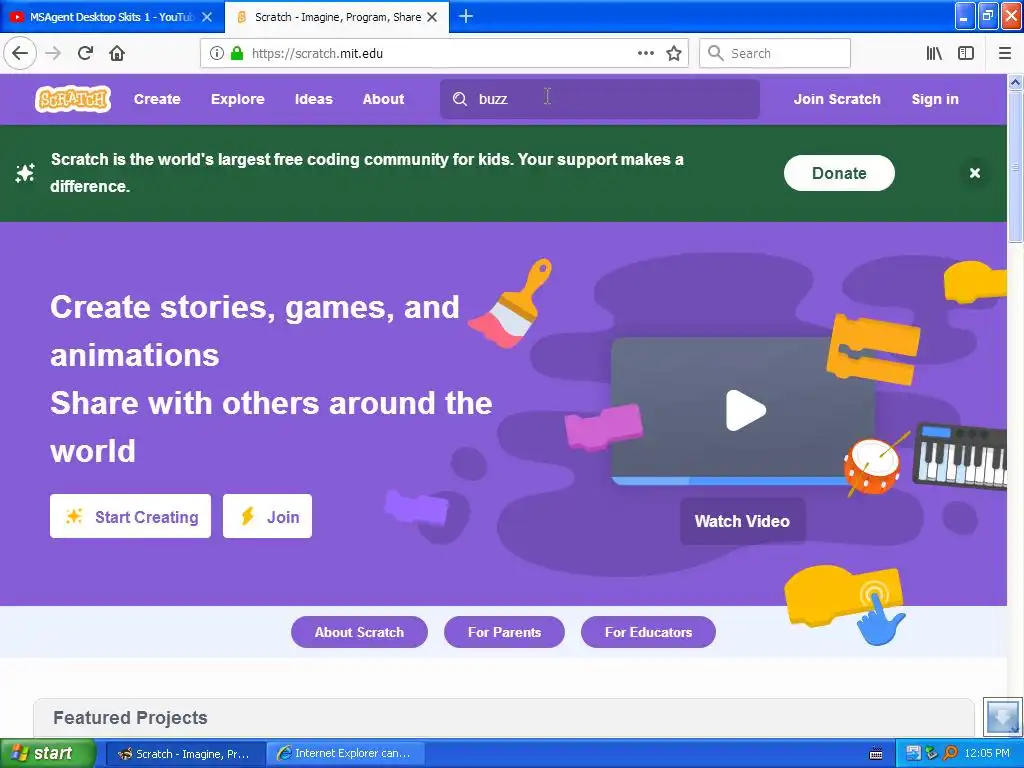This screenshot has height=768, width=1024.
Task: Open the Windows start button
Action: tap(48, 753)
